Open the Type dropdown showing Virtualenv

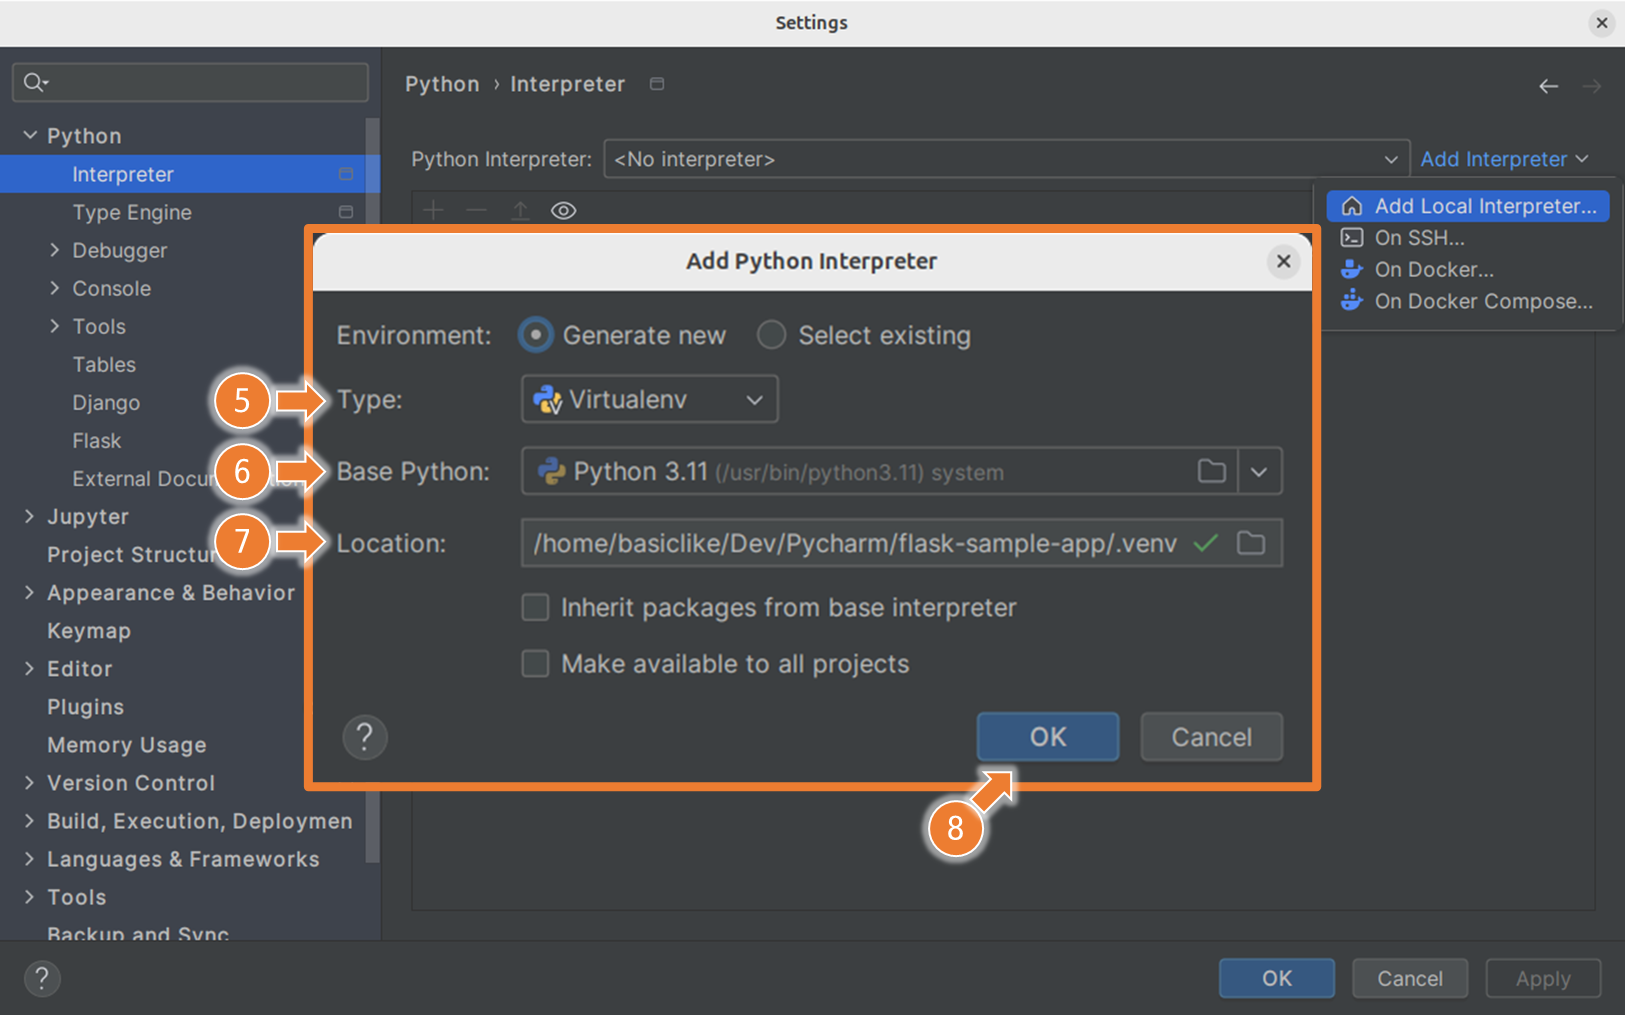[x=650, y=399]
